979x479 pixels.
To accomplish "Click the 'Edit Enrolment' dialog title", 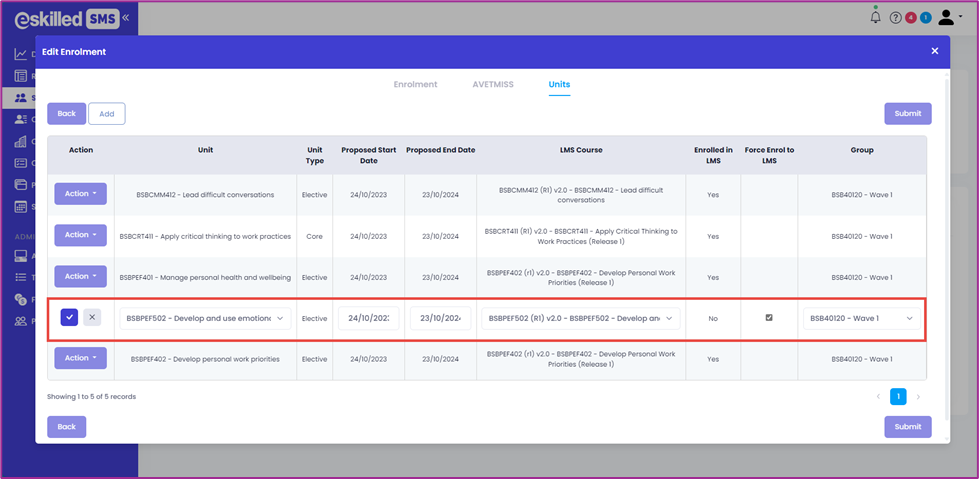I will (74, 52).
